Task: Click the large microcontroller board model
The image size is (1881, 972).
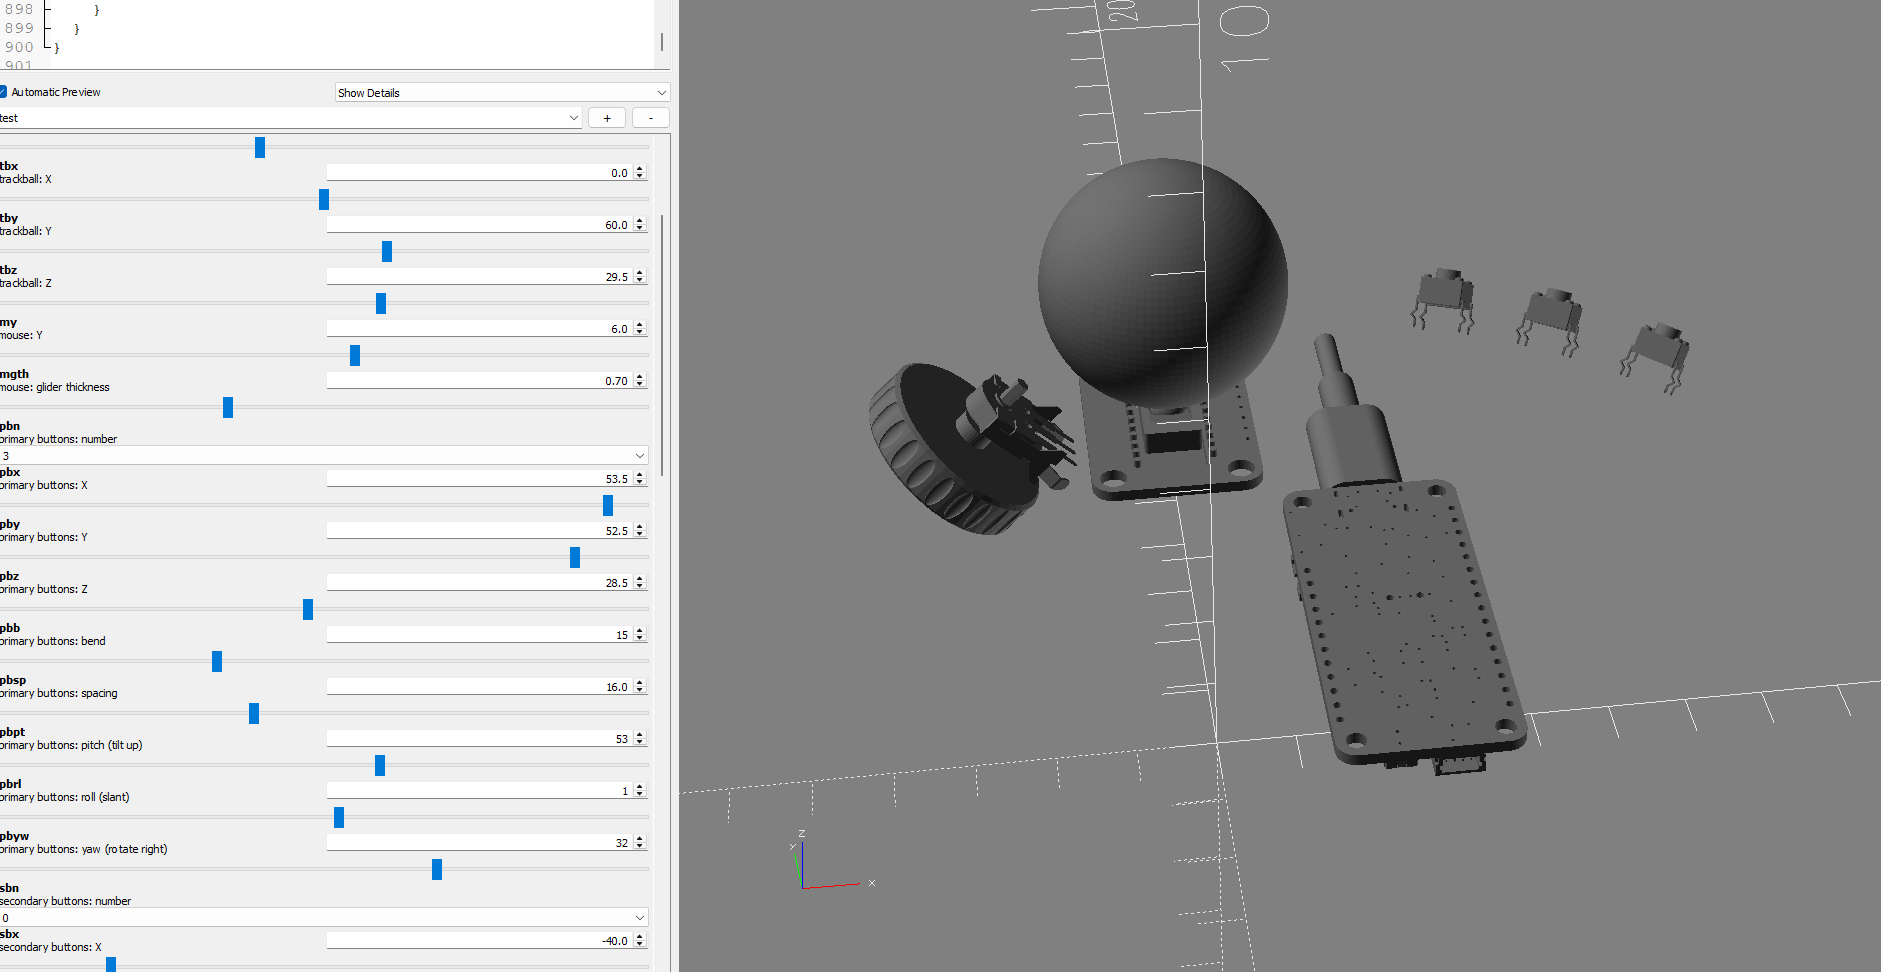Action: click(1400, 620)
